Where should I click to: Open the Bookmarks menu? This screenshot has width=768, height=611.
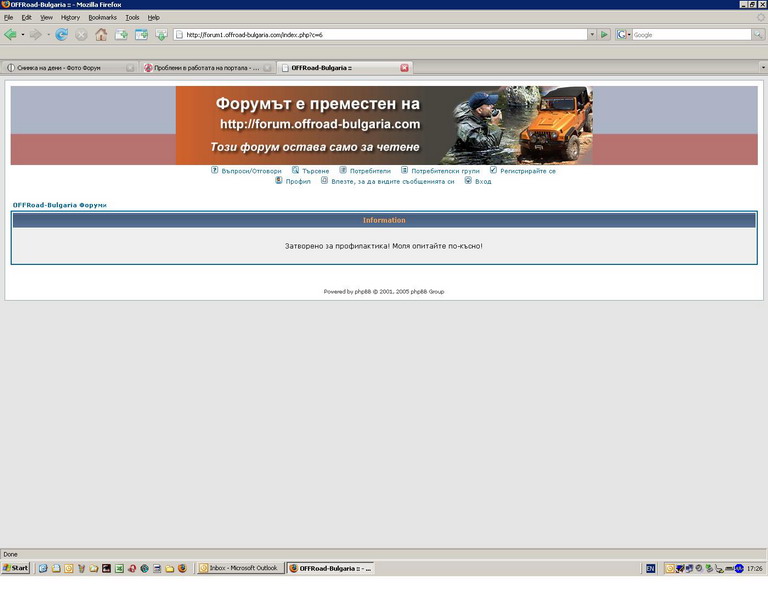(x=102, y=17)
